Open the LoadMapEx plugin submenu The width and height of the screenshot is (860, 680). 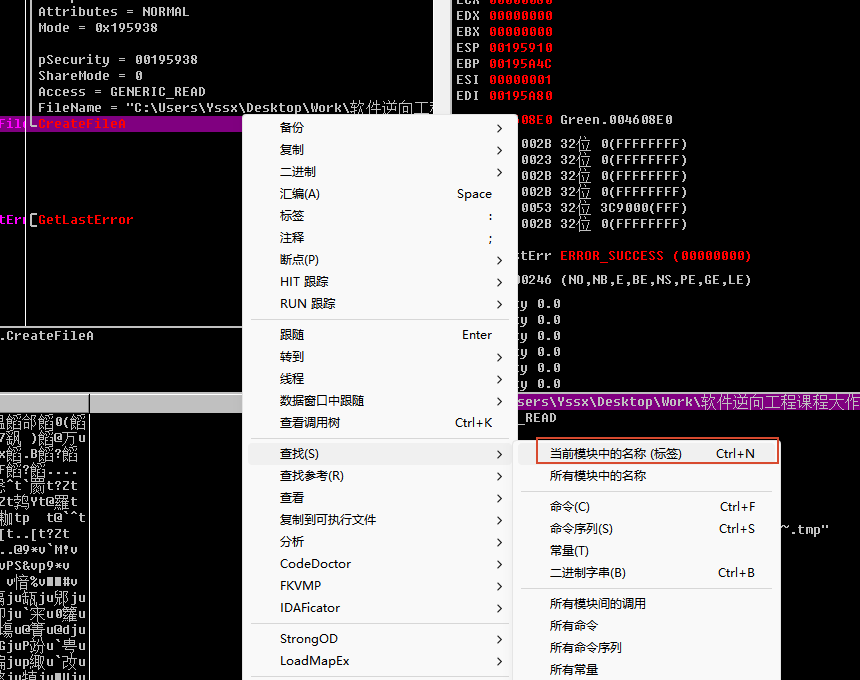click(380, 660)
